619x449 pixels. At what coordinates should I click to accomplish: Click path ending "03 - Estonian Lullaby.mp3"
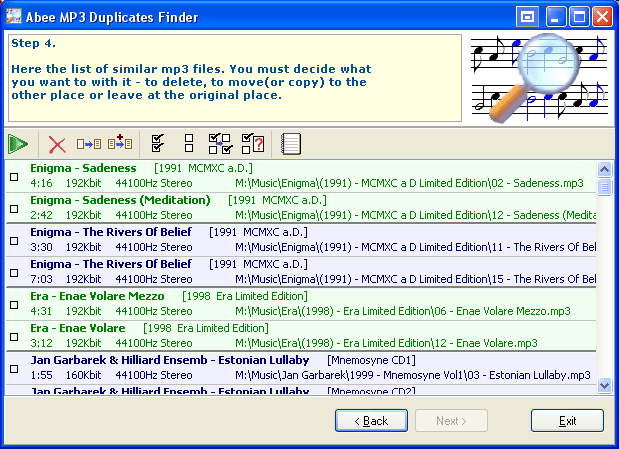click(413, 375)
